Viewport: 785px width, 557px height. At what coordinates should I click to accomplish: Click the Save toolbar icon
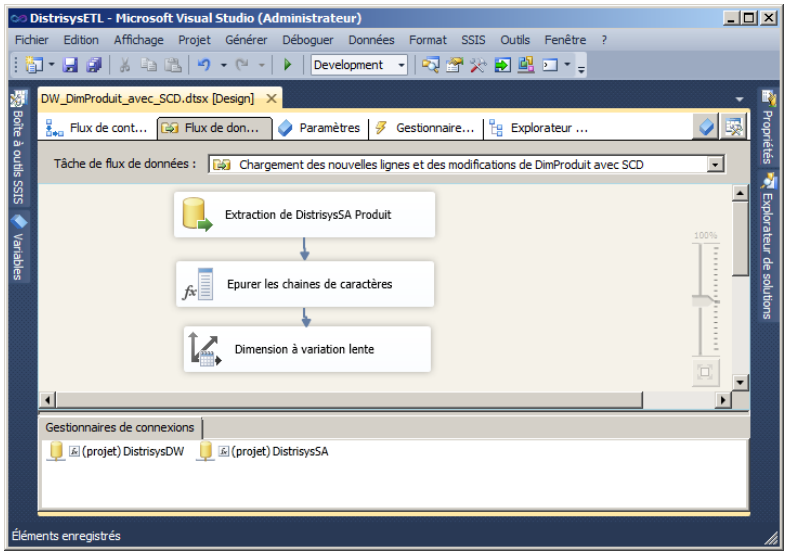[x=71, y=65]
